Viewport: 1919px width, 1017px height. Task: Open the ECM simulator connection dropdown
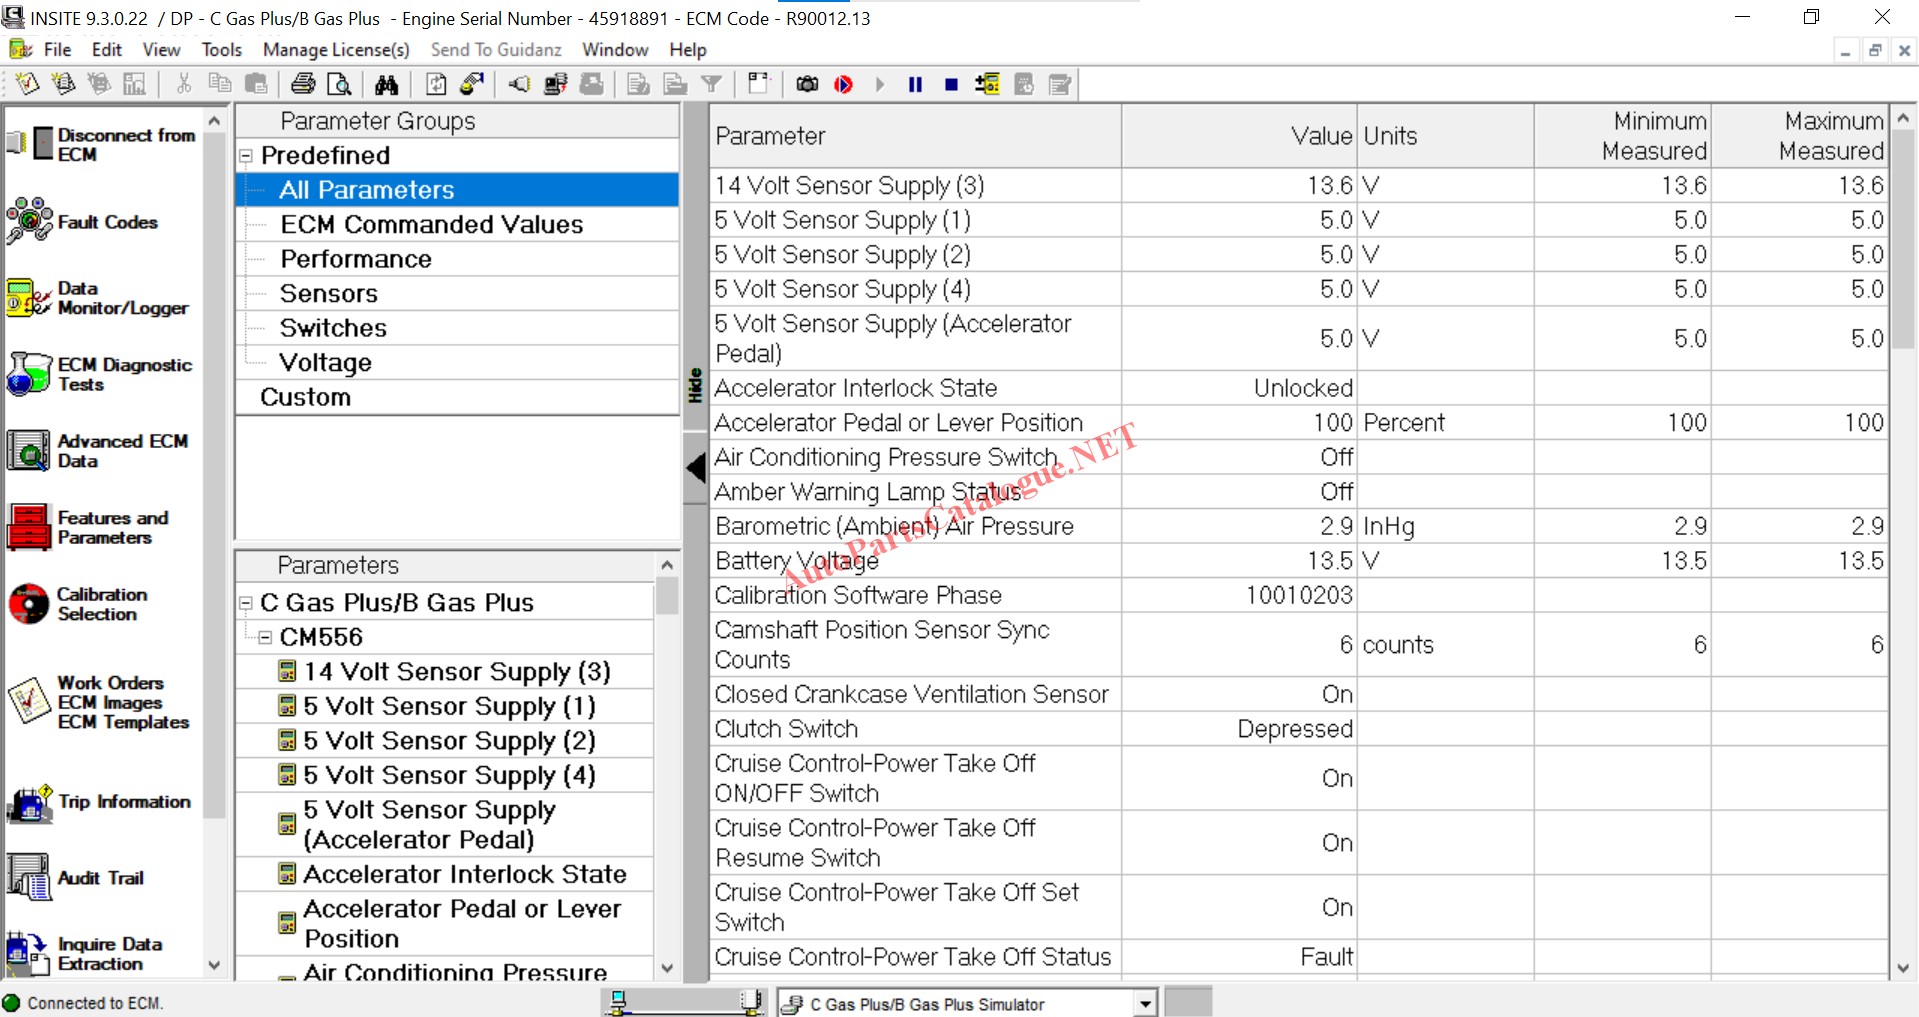1145,1003
